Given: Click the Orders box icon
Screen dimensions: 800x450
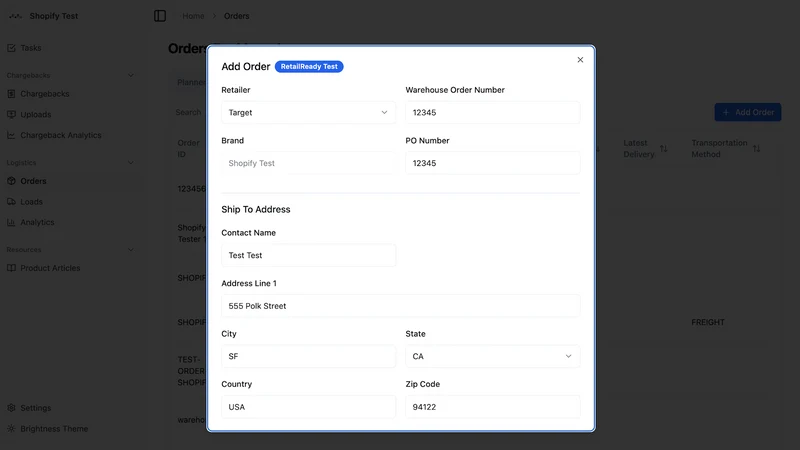Looking at the screenshot, I should pos(11,181).
